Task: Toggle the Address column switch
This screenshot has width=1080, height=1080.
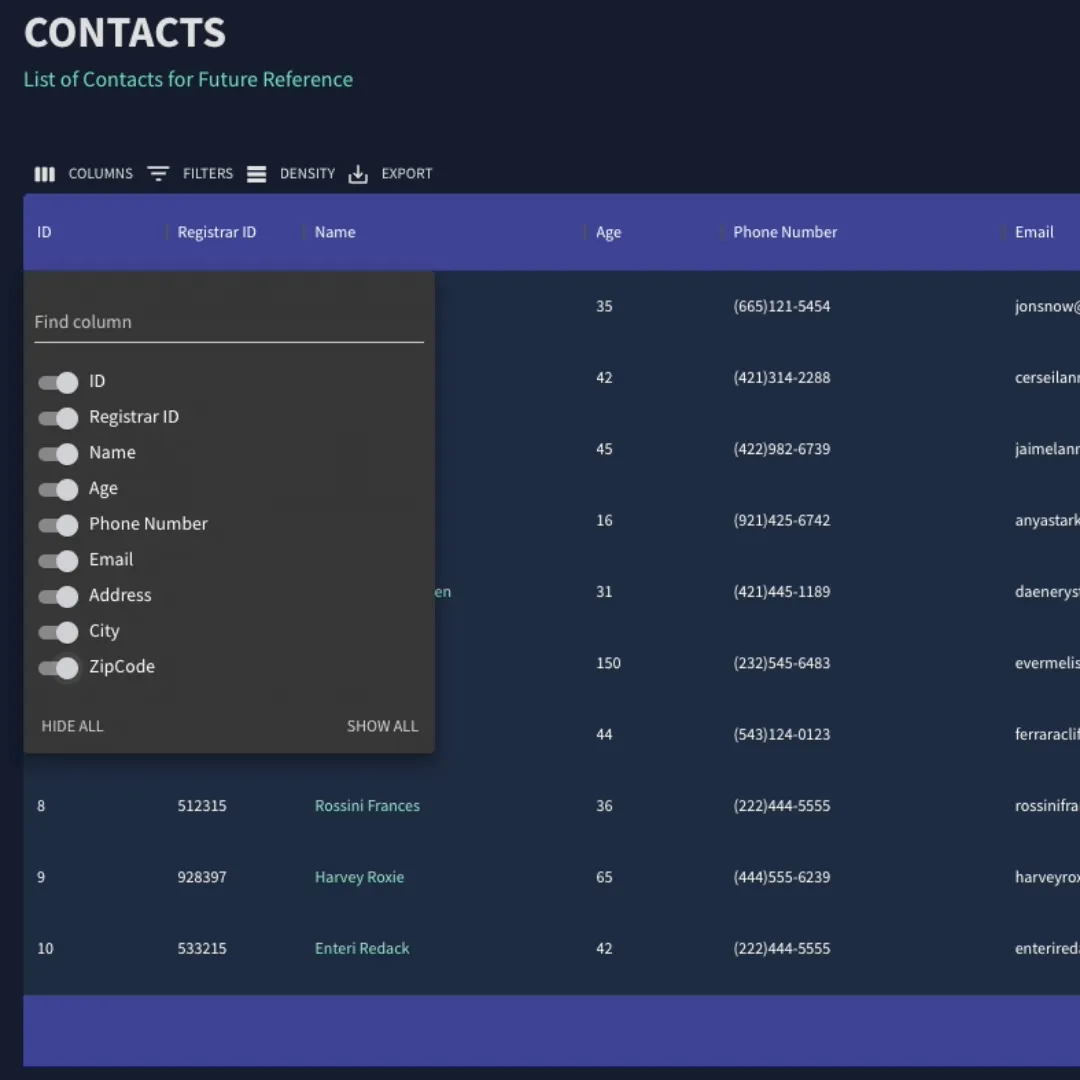Action: click(x=58, y=597)
